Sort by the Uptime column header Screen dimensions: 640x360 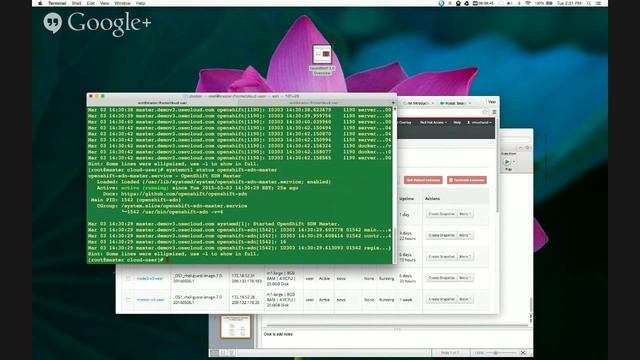click(x=407, y=198)
